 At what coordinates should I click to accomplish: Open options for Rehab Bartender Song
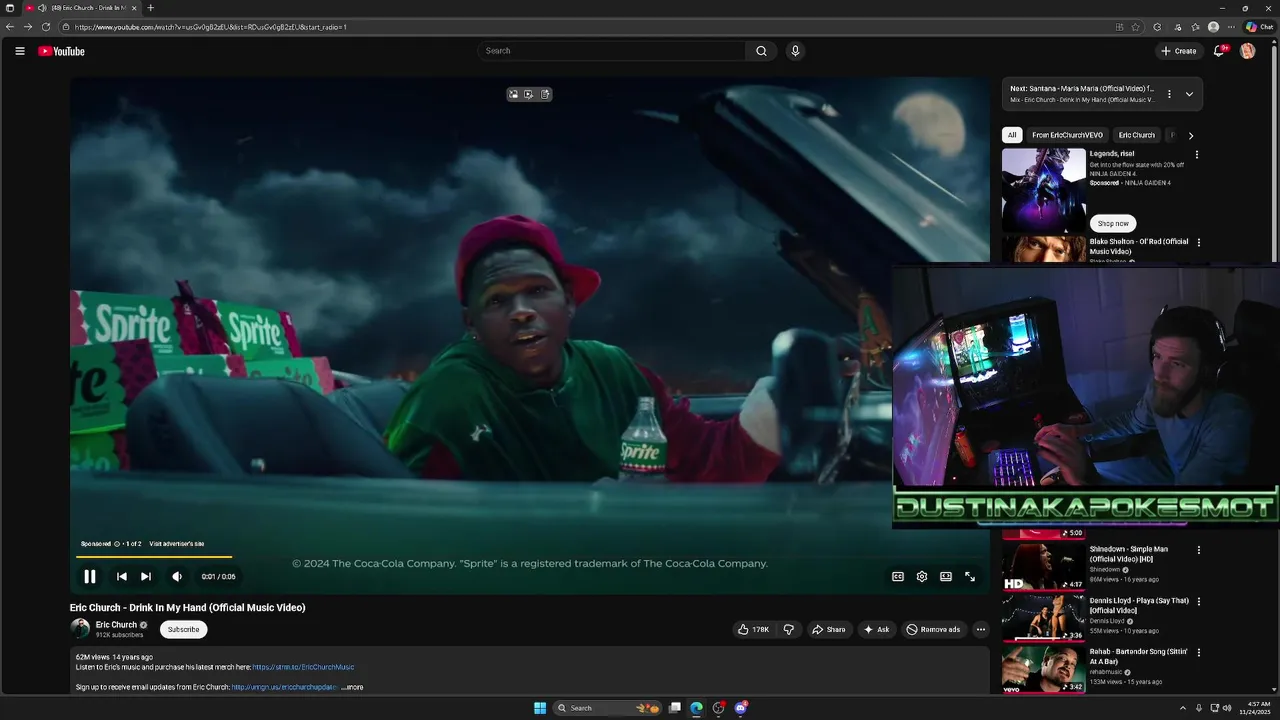[1199, 652]
